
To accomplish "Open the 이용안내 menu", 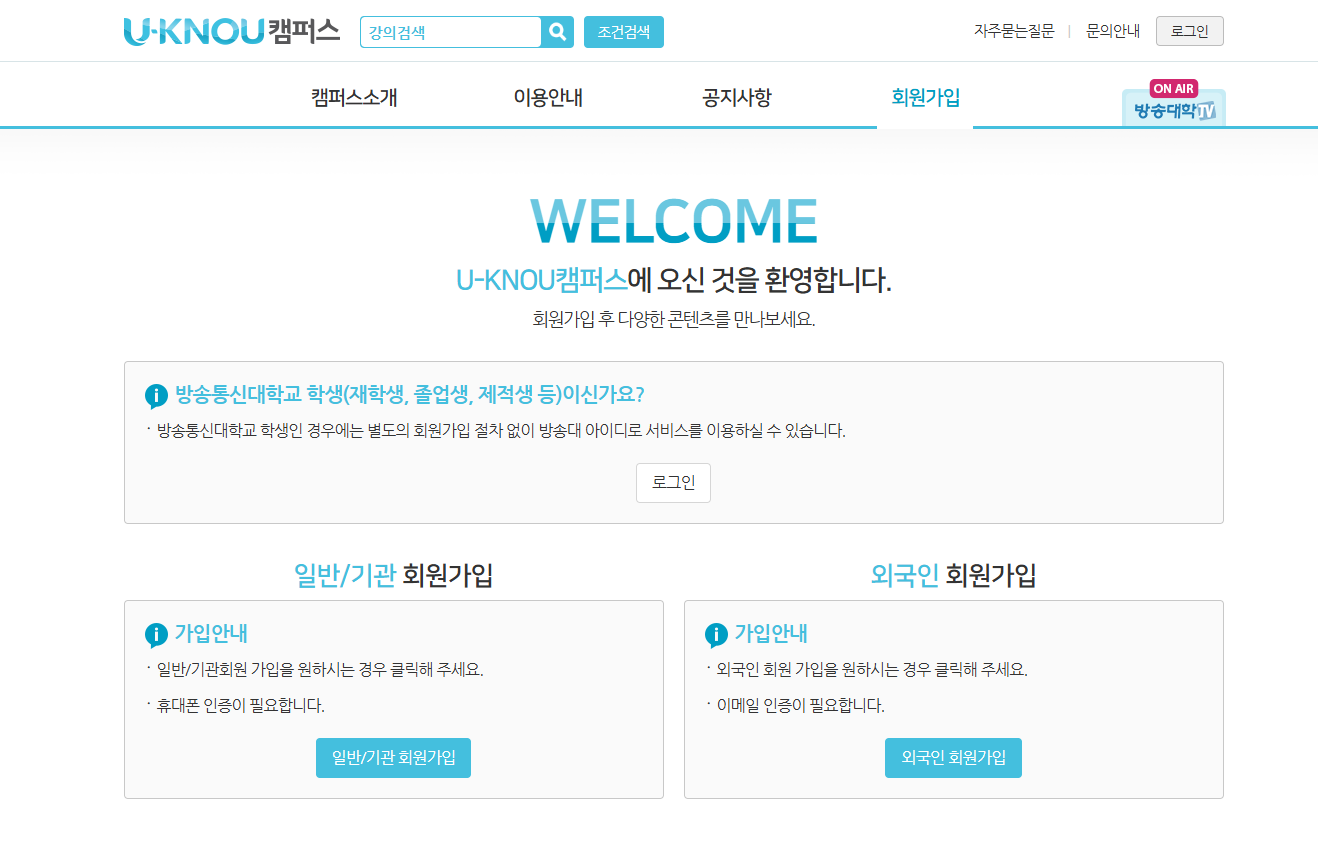I will 548,98.
